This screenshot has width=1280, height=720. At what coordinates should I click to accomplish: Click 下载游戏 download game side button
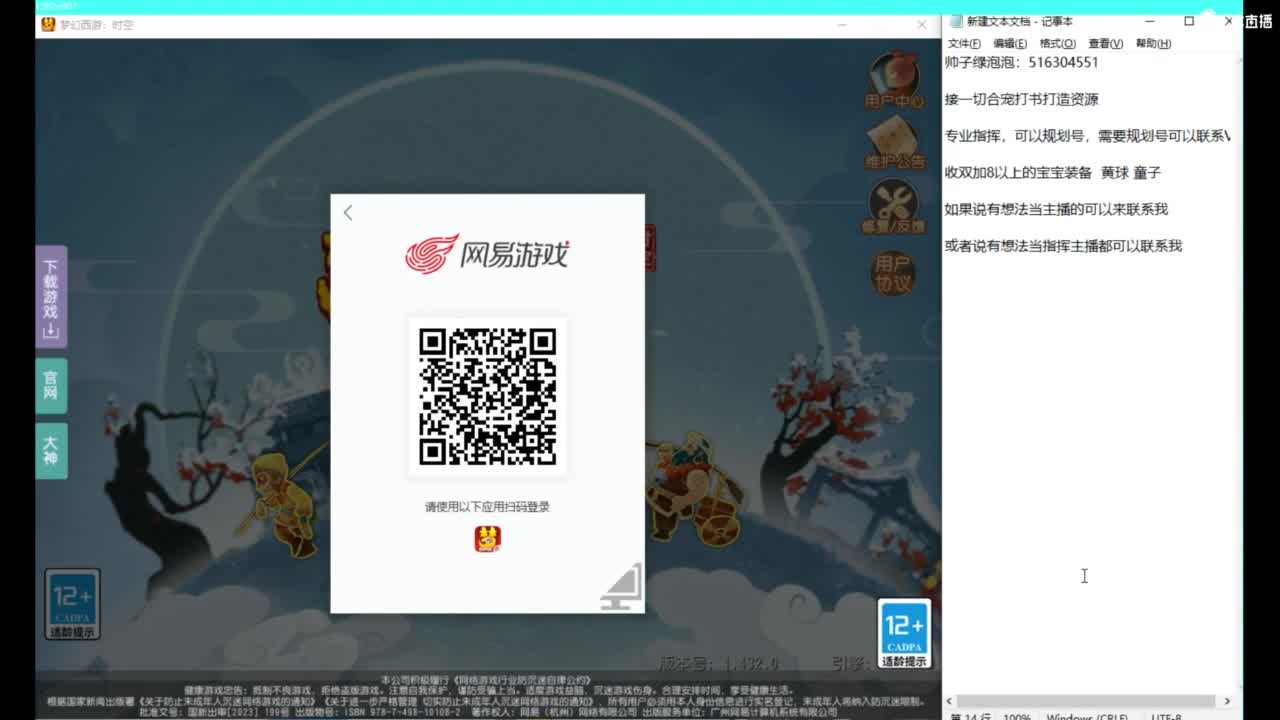coord(51,297)
